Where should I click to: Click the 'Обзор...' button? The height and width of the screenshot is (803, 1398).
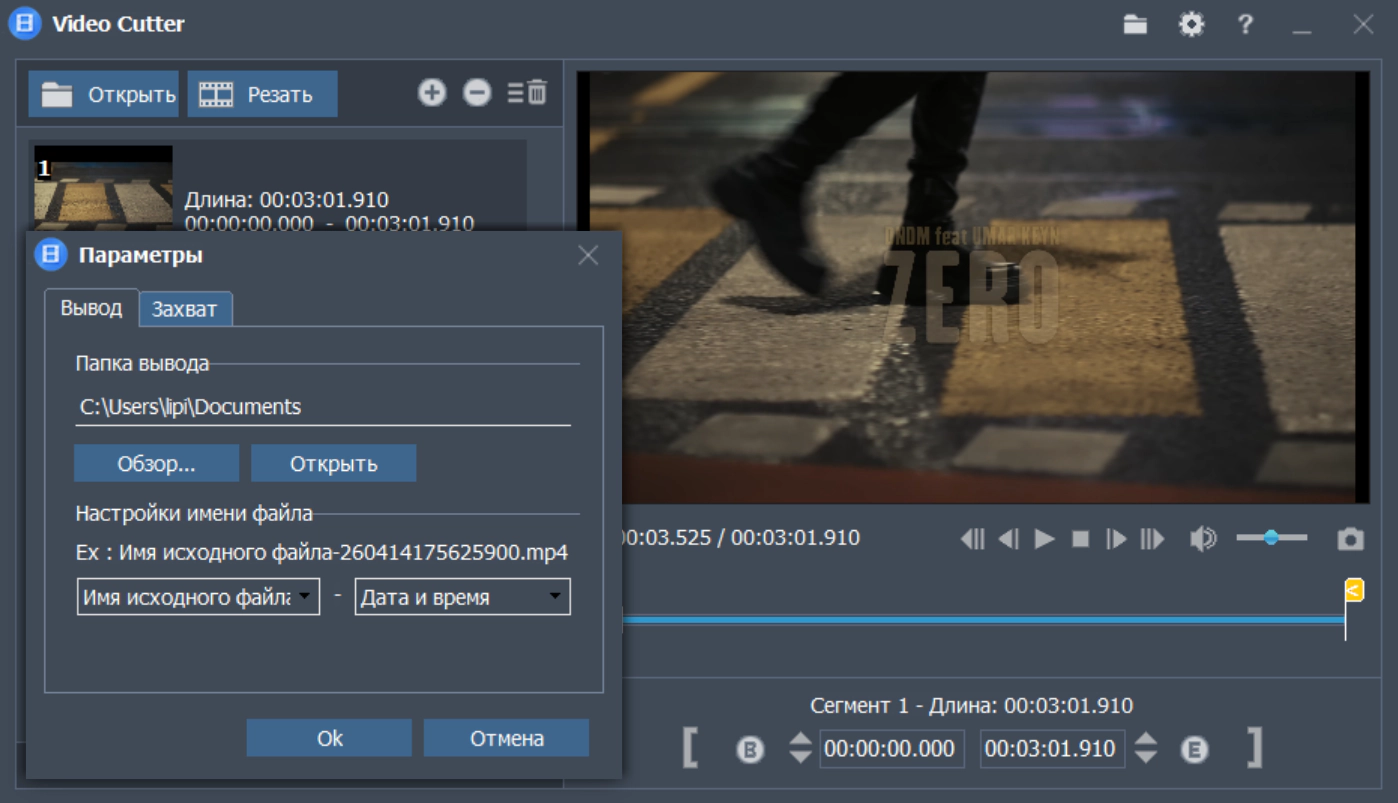pyautogui.click(x=156, y=464)
